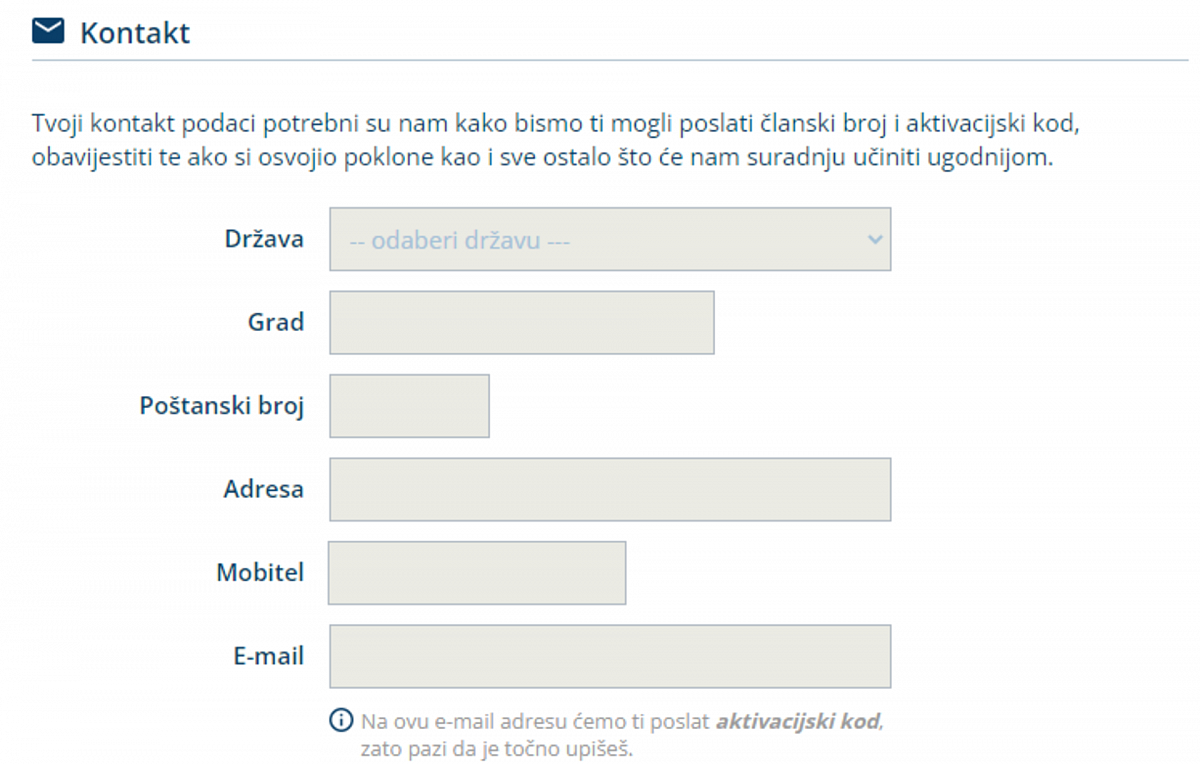Click the Poštanski broj label

[221, 406]
